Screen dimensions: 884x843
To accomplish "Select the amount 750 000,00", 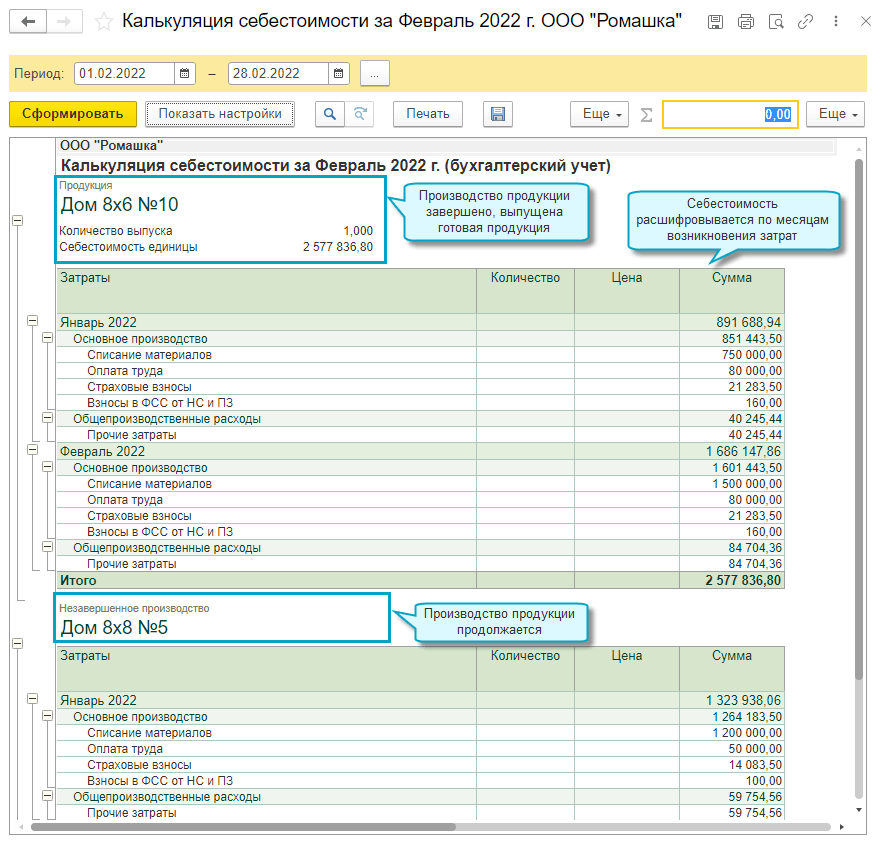I will [x=752, y=355].
